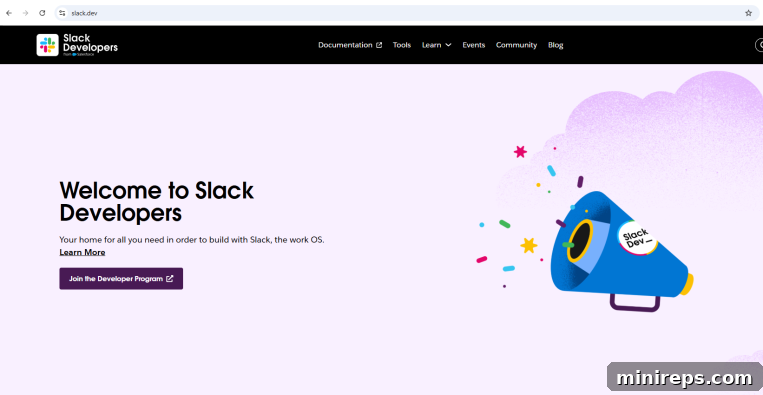Follow the Learn More link
The width and height of the screenshot is (763, 395).
82,252
